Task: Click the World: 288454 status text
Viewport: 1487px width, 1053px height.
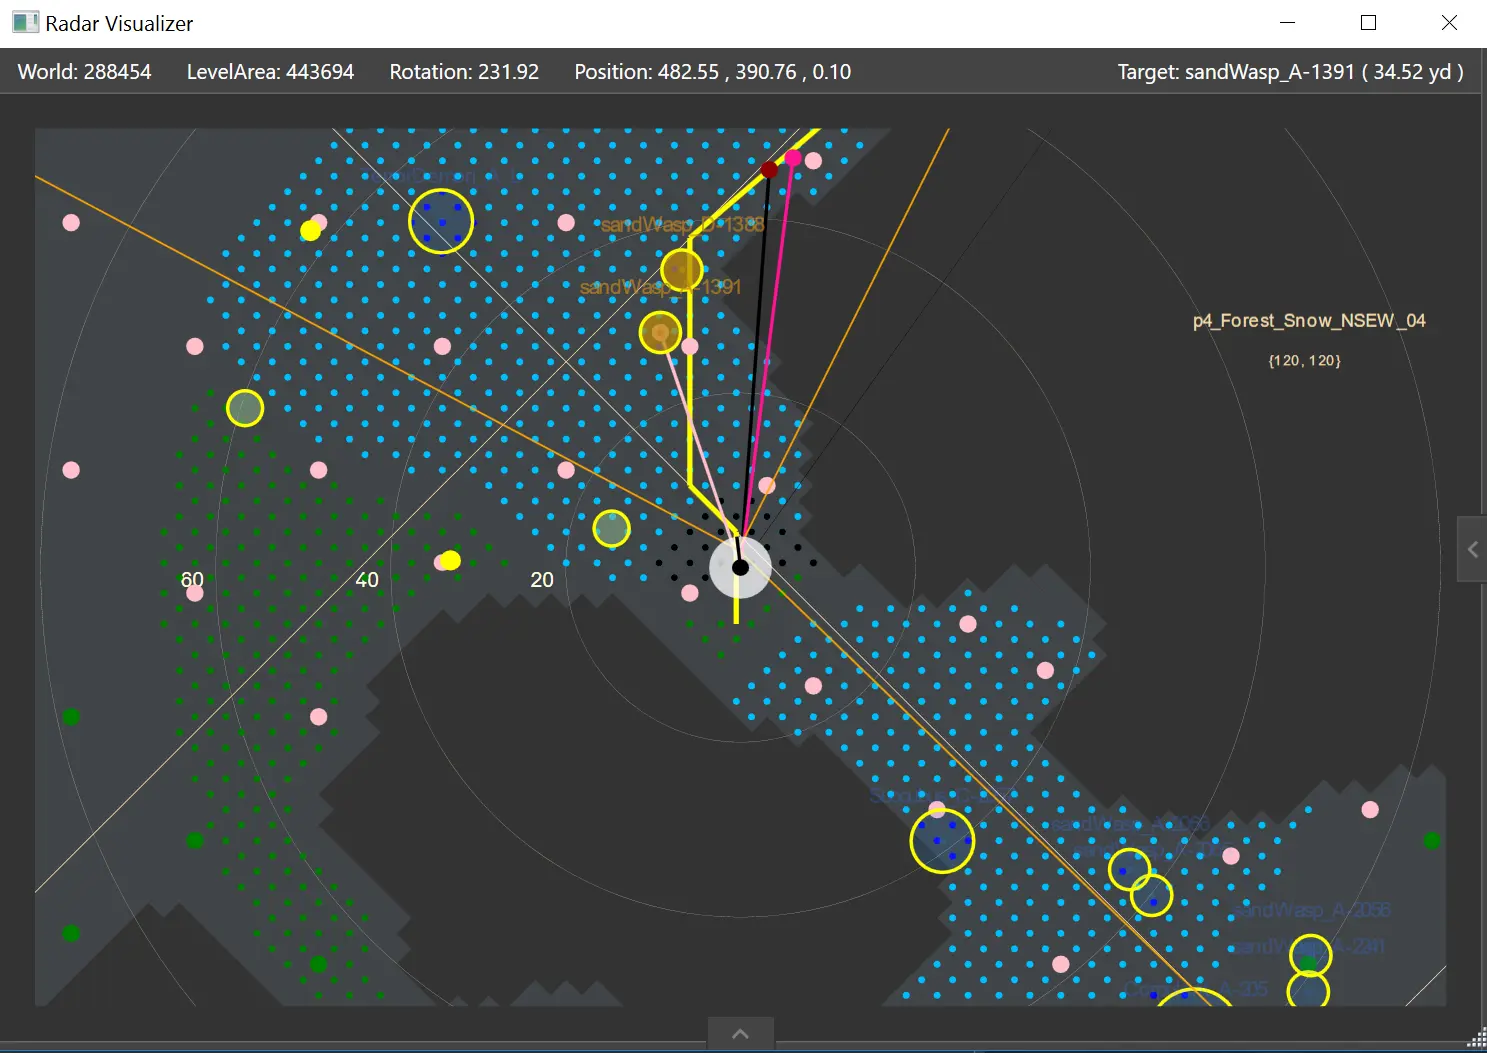Action: [85, 72]
